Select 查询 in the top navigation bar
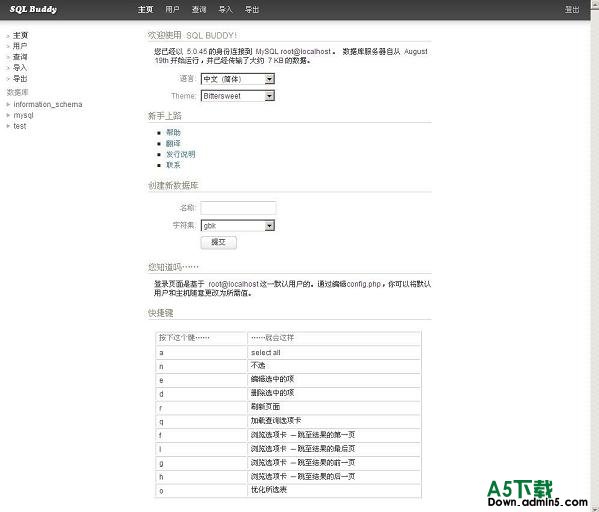The image size is (599, 512). [199, 10]
